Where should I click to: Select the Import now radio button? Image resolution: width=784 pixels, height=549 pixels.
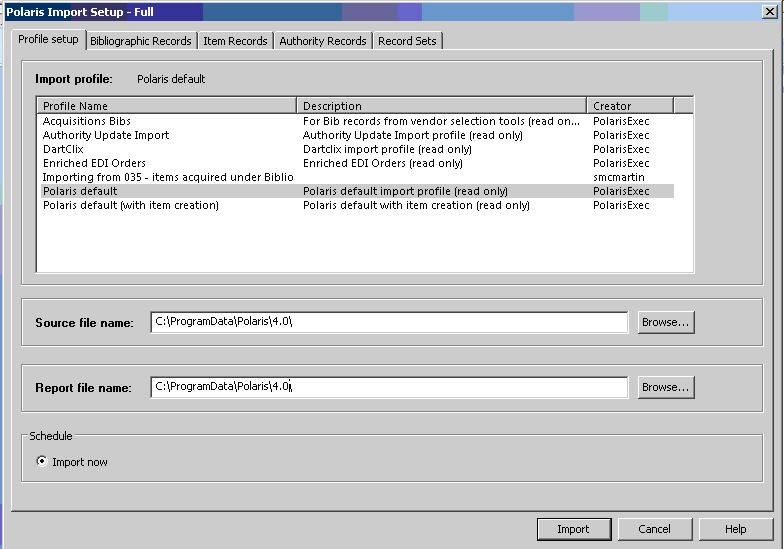coord(42,461)
